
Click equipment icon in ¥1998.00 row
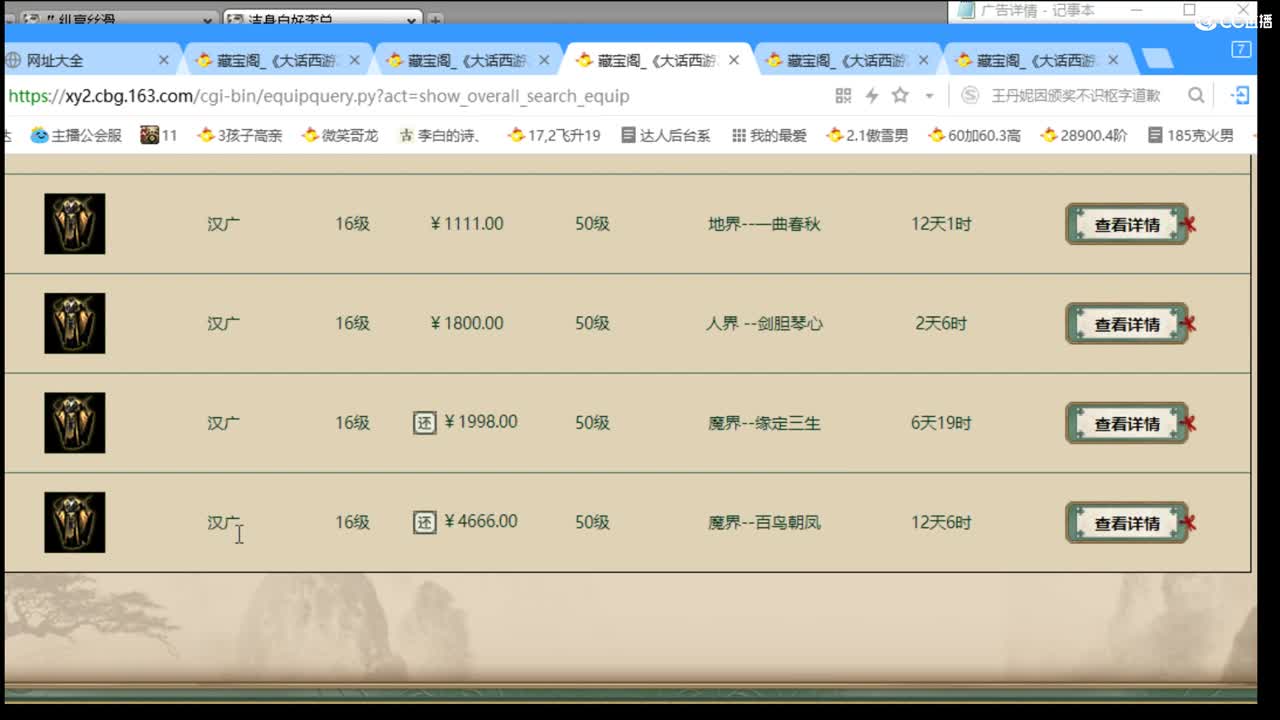pos(74,422)
